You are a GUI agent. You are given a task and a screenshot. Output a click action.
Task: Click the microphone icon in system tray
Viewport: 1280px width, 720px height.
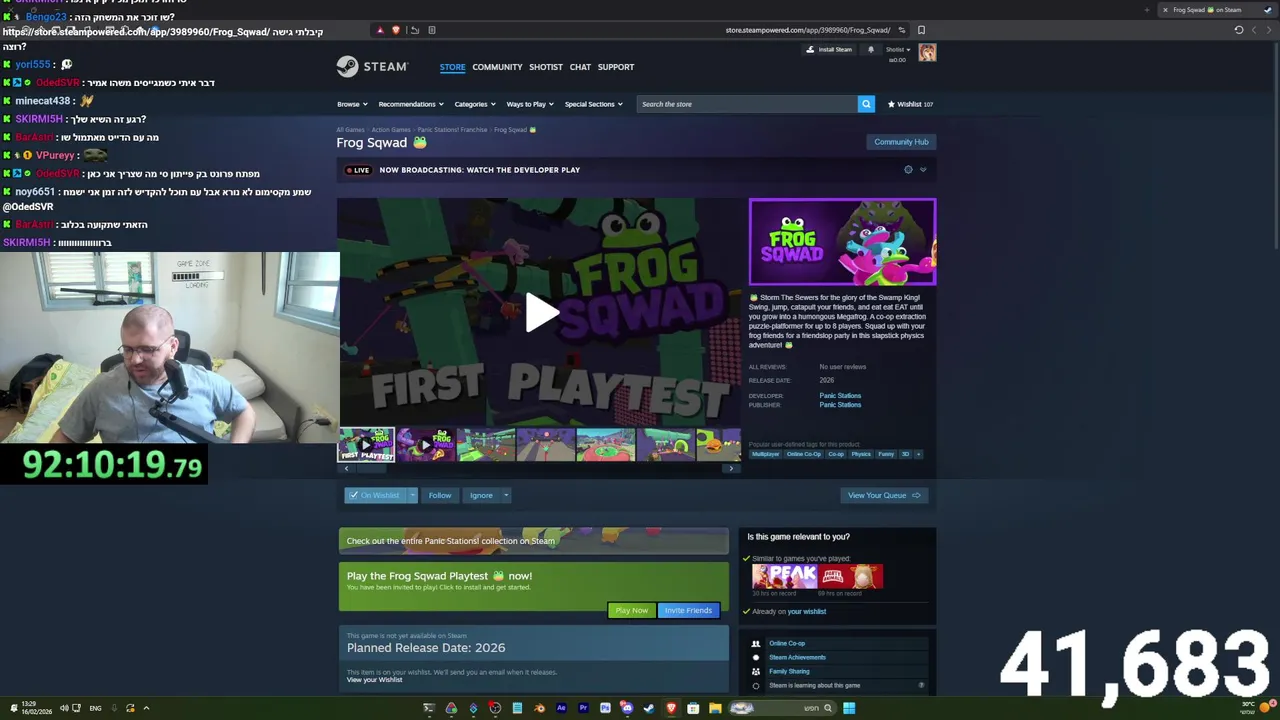pos(113,708)
